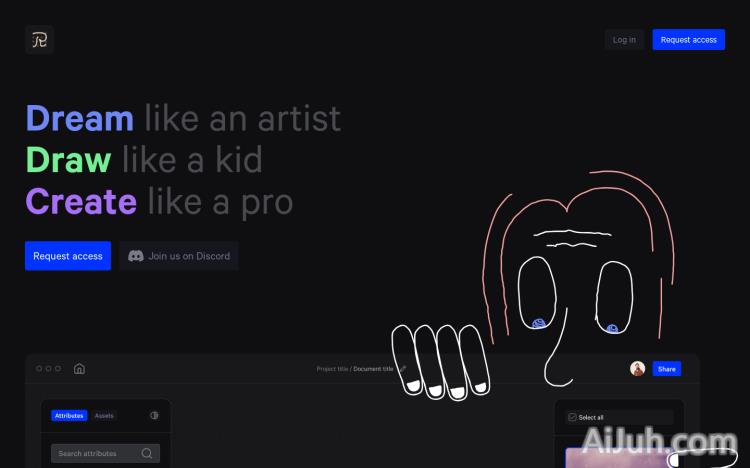Click the blue Request access button in header
750x468 pixels.
tap(688, 40)
